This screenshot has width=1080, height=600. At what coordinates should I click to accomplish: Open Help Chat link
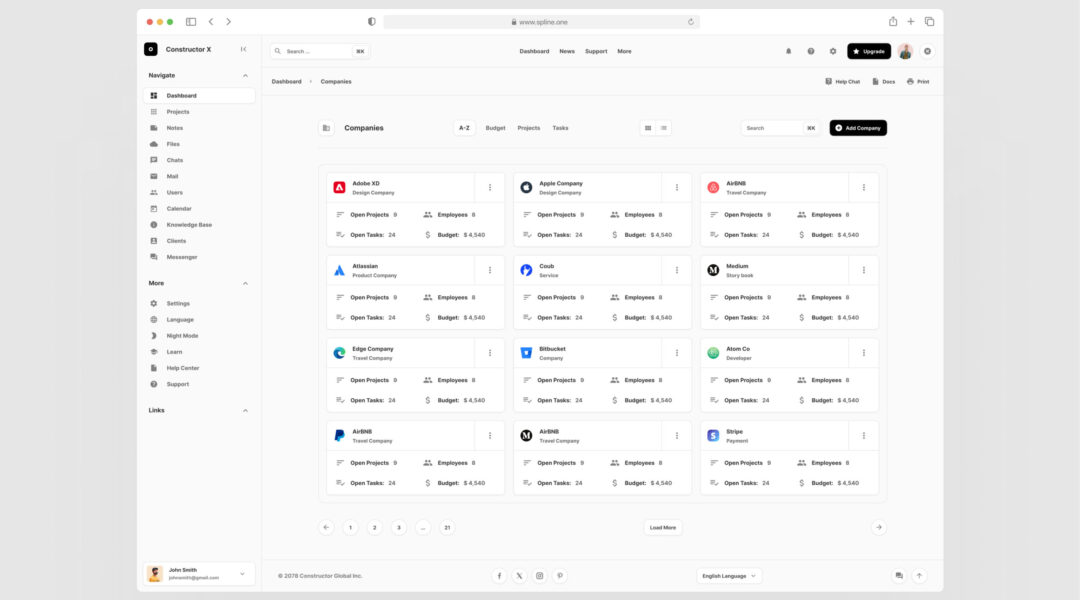[x=842, y=81]
